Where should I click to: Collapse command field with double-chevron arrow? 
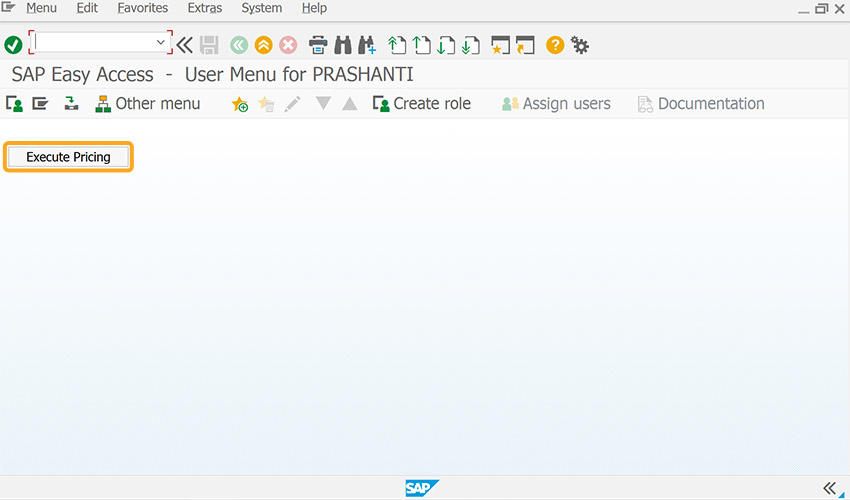tap(185, 45)
